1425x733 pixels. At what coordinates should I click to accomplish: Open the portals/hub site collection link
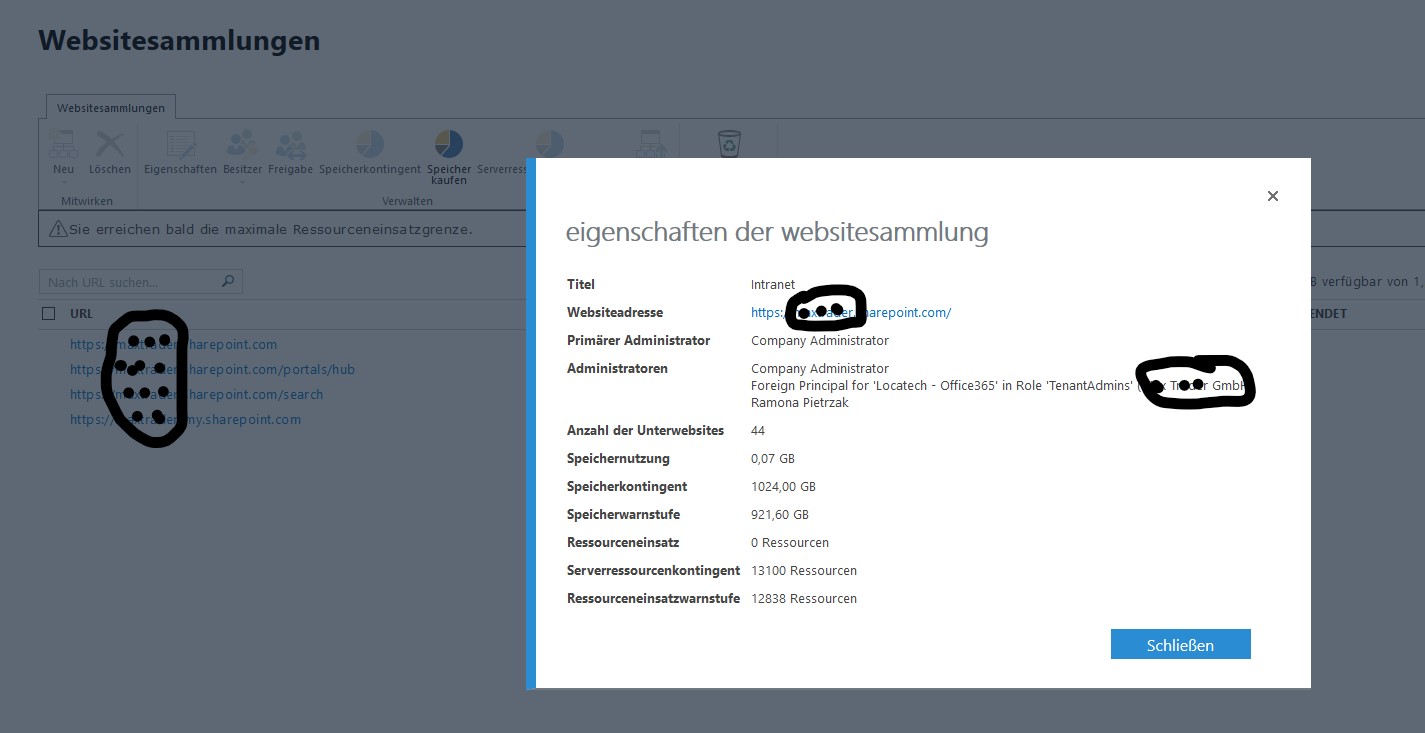212,369
